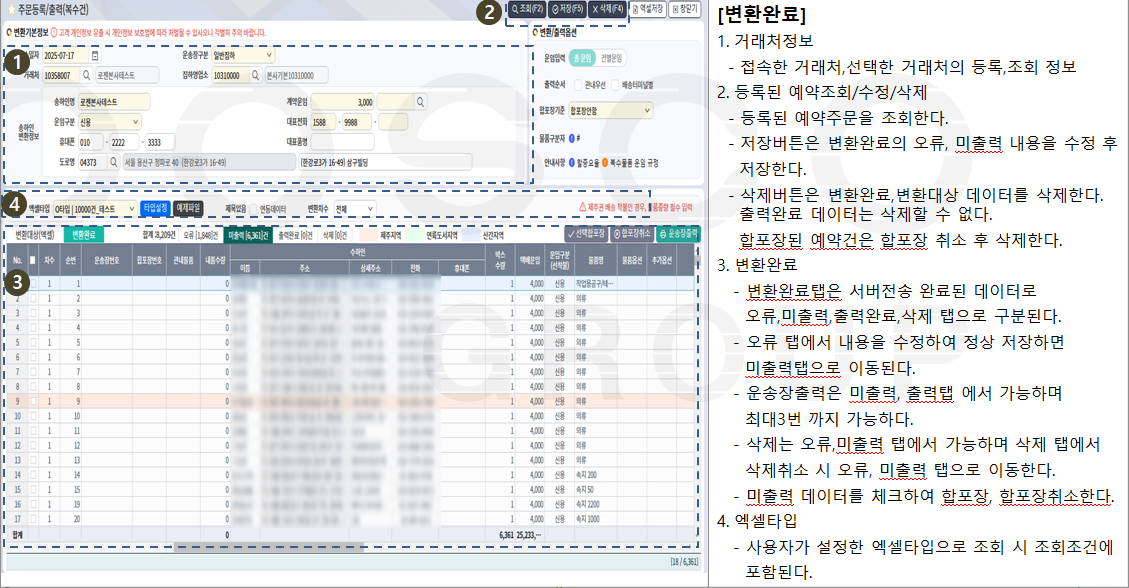Check the checkbox for row No. 3
This screenshot has width=1129, height=588.
tap(33, 313)
